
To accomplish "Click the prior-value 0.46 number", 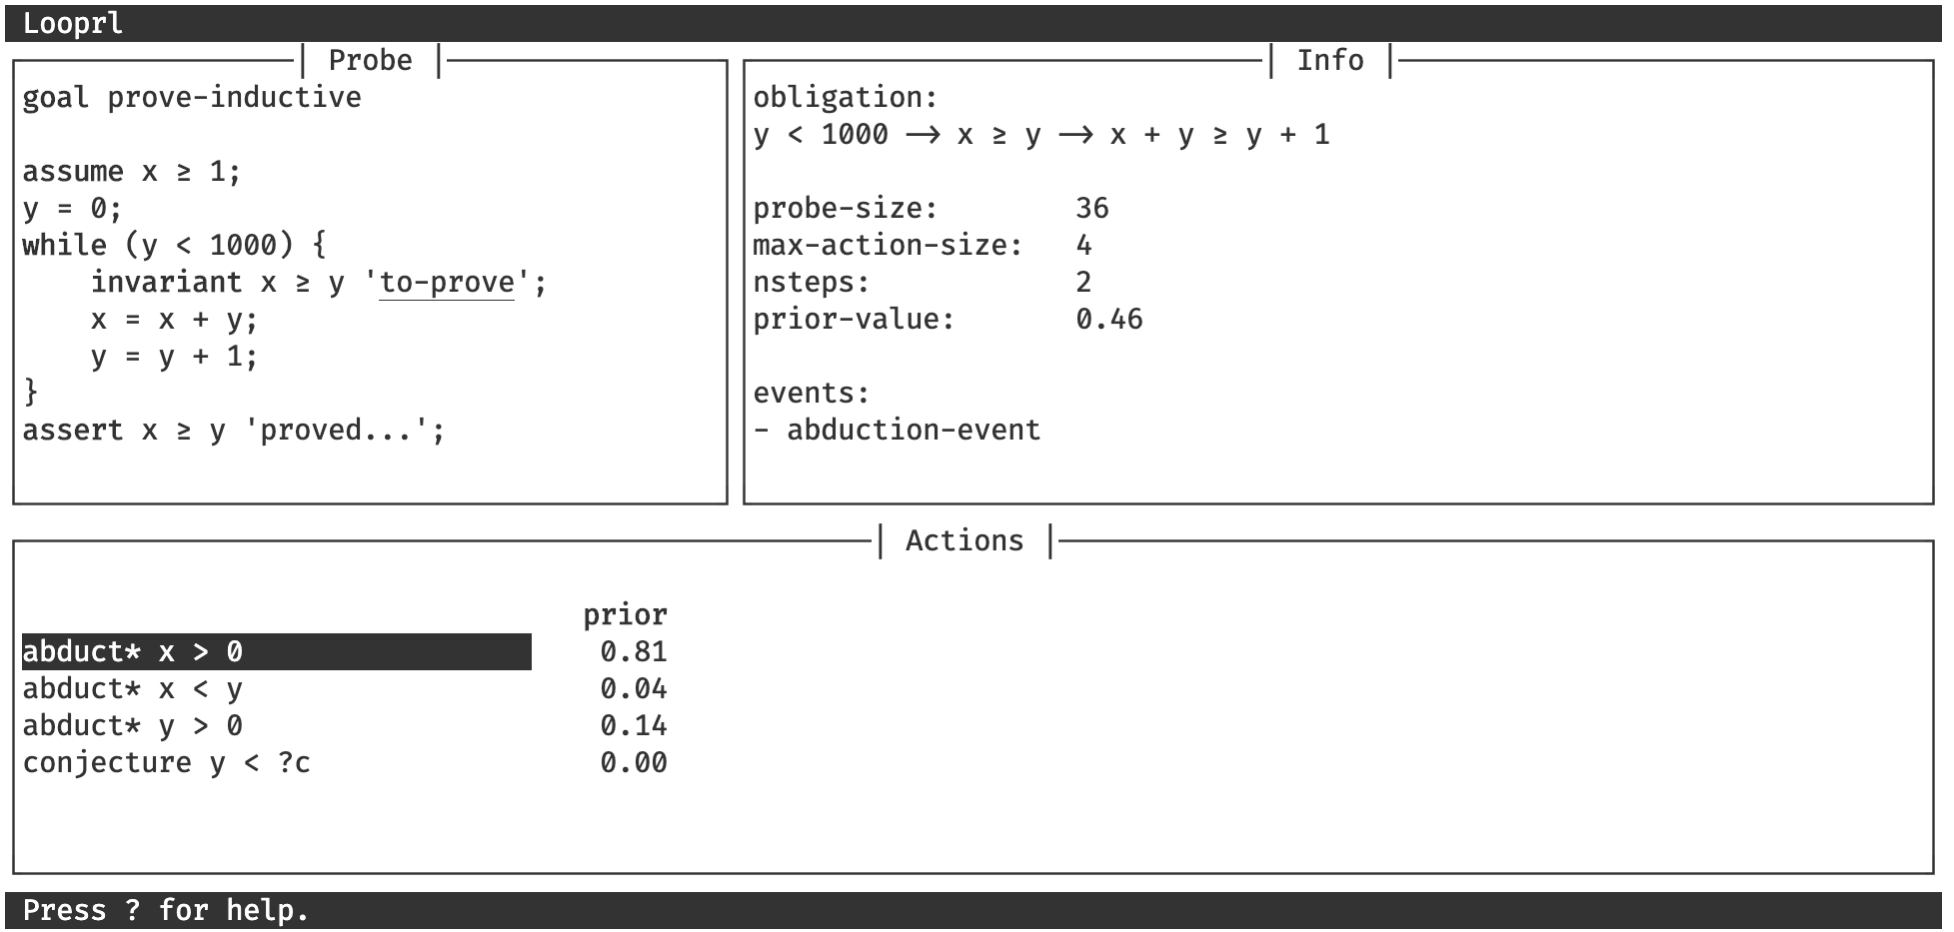I will [x=1109, y=320].
